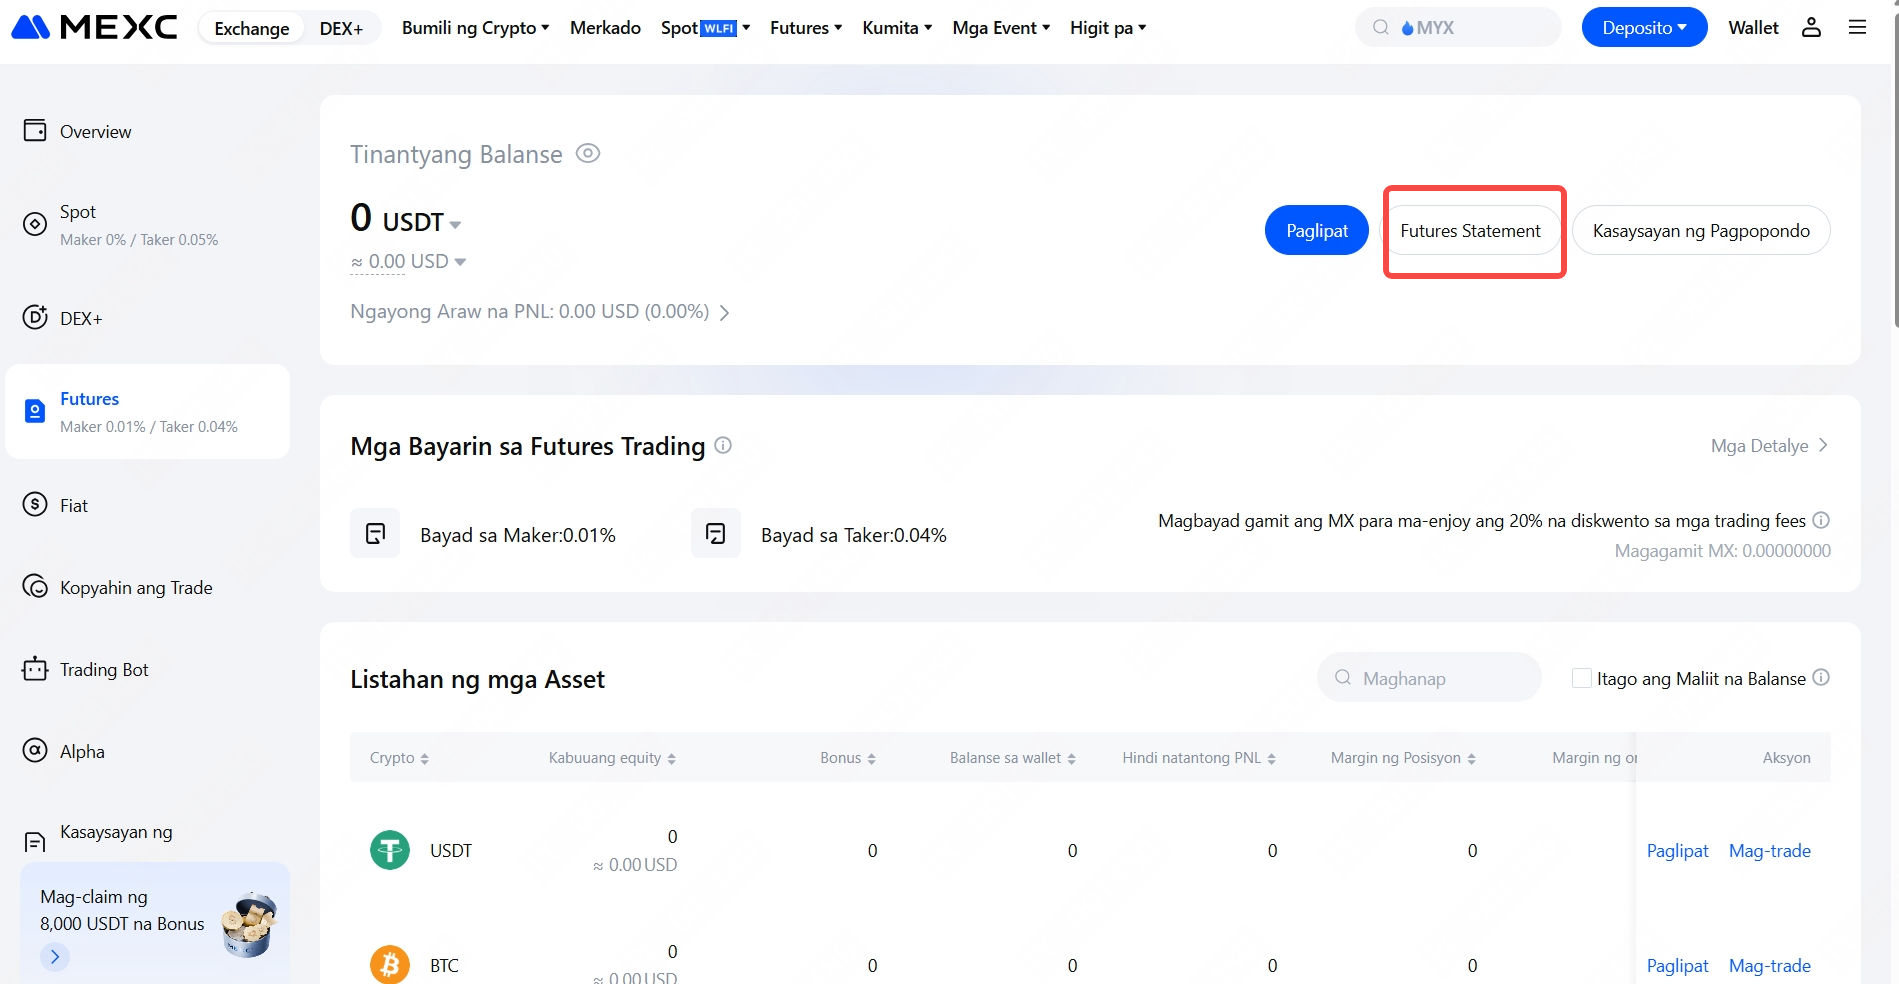Sort by Bonus column

pyautogui.click(x=848, y=758)
